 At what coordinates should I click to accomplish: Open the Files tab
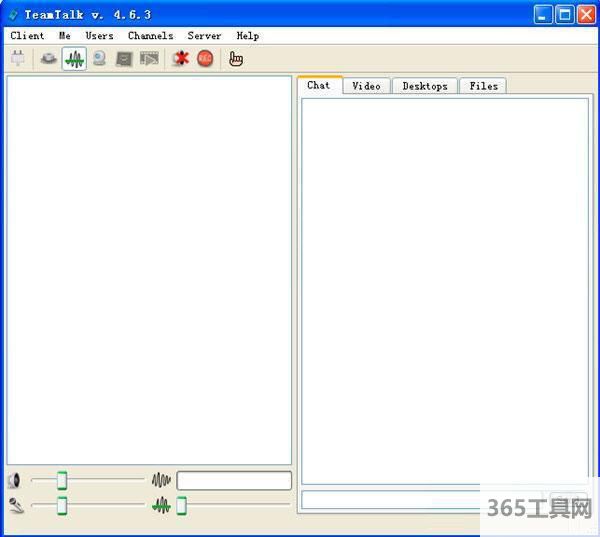(483, 86)
